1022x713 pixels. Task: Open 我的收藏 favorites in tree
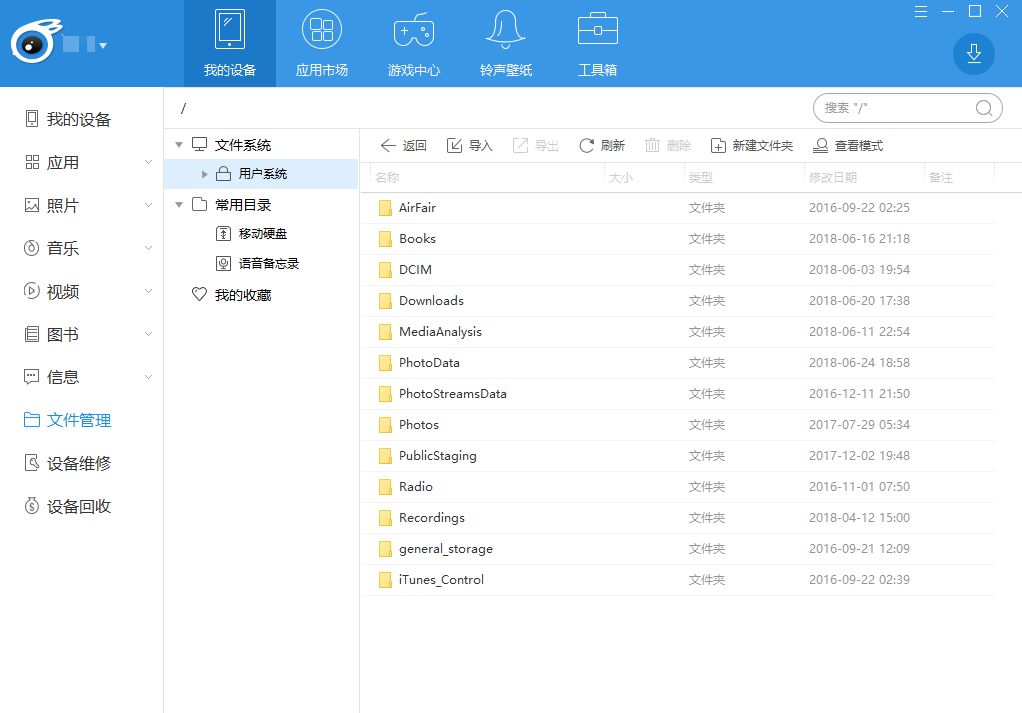pyautogui.click(x=231, y=295)
